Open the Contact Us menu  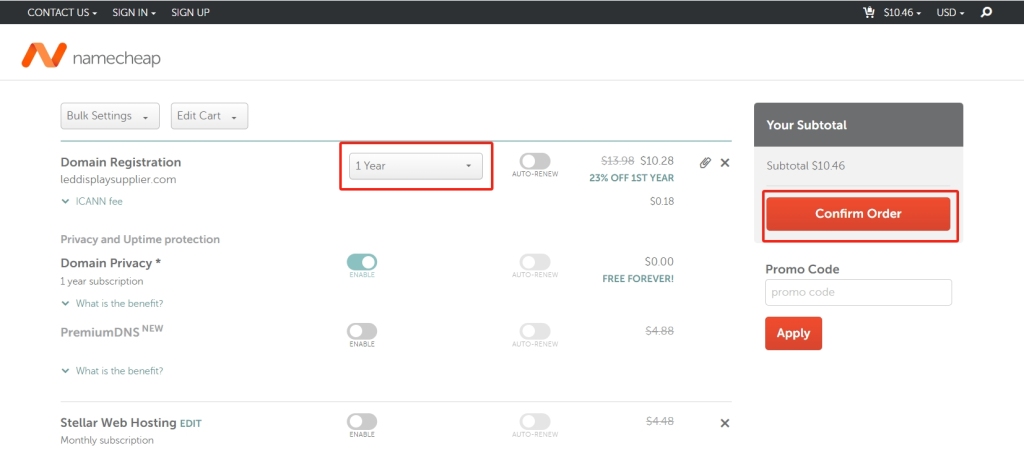[x=62, y=12]
